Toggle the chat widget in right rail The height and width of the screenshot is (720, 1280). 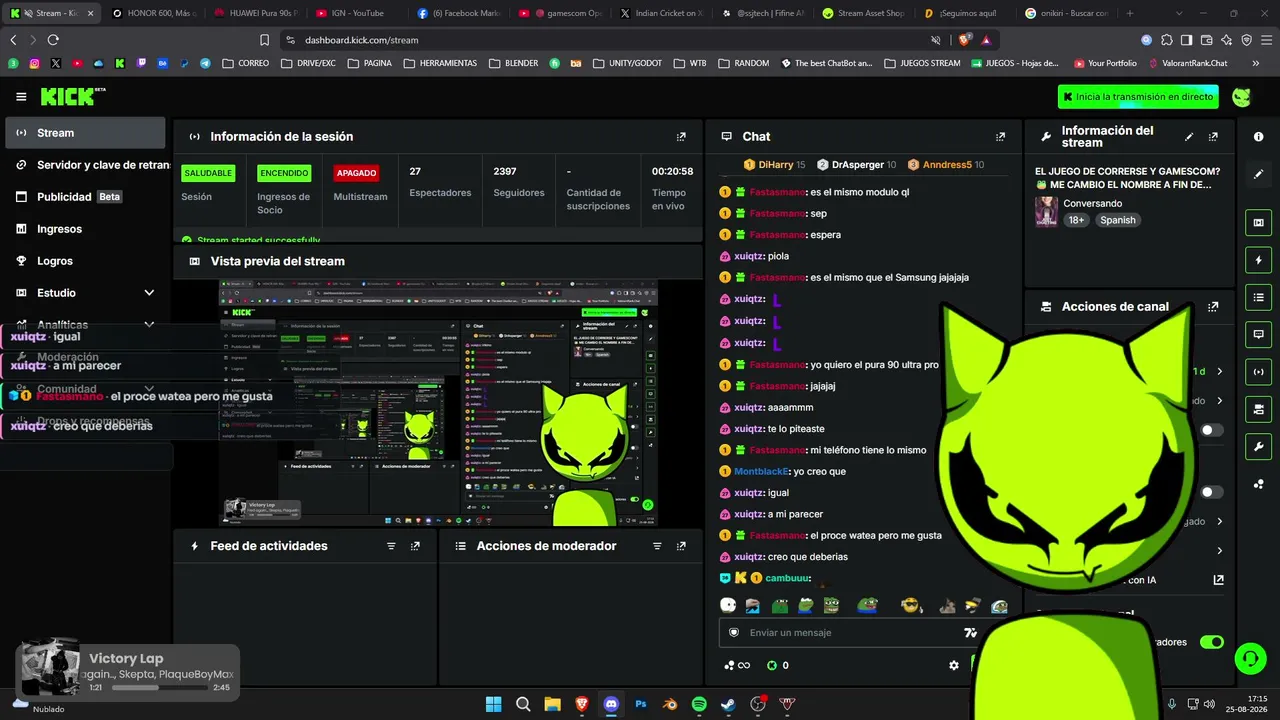tap(1258, 334)
